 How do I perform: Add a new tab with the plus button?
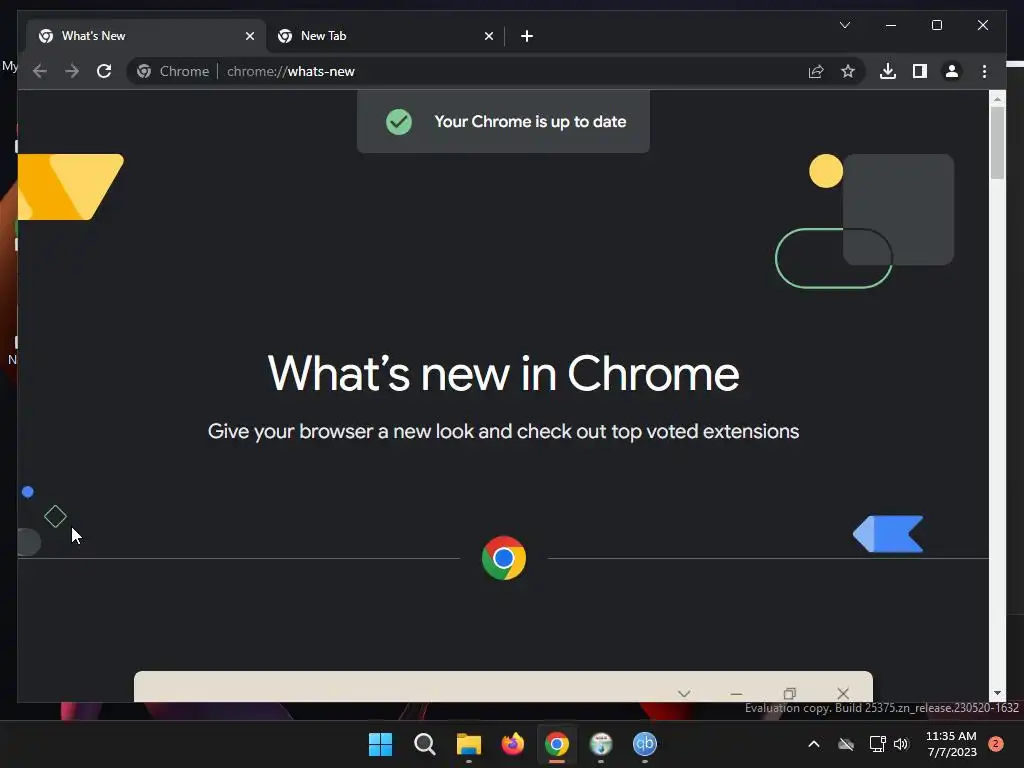click(x=527, y=36)
